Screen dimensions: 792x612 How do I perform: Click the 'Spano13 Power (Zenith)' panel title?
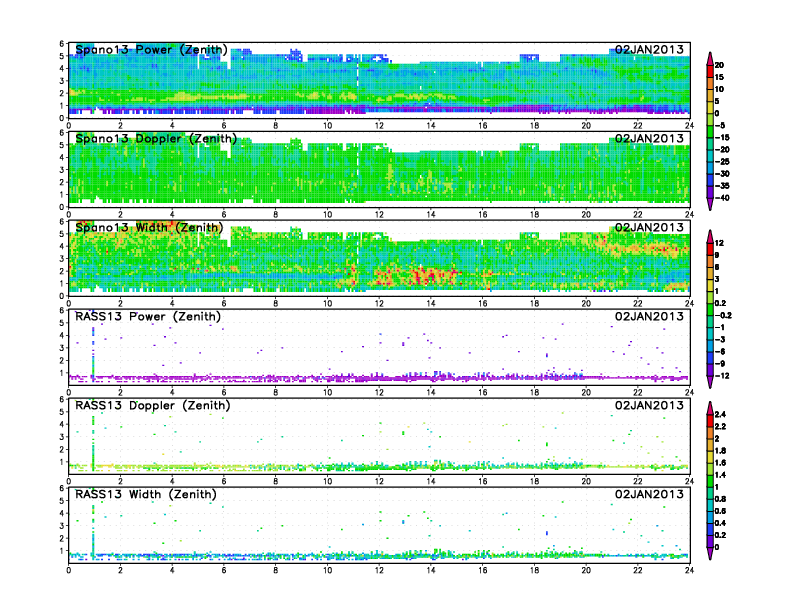(x=152, y=50)
